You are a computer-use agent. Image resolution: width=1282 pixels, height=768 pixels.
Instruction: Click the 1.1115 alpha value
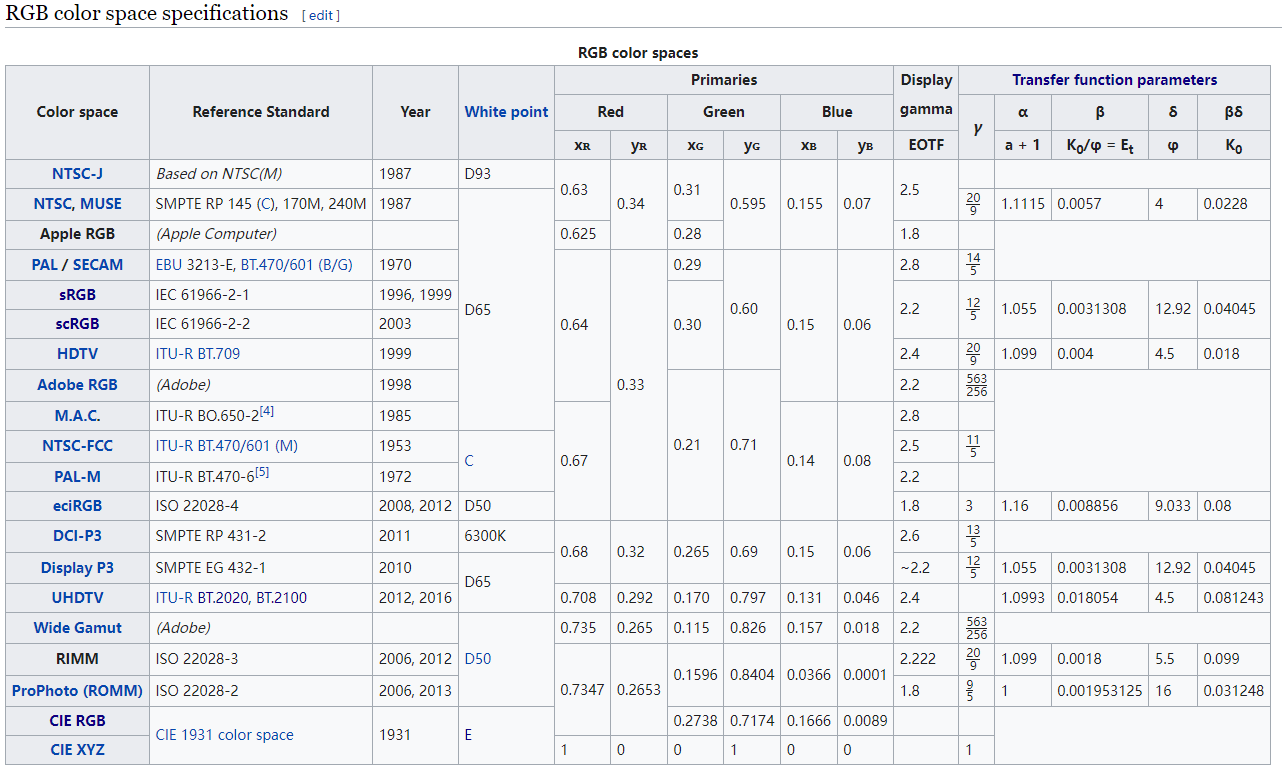click(x=1022, y=203)
